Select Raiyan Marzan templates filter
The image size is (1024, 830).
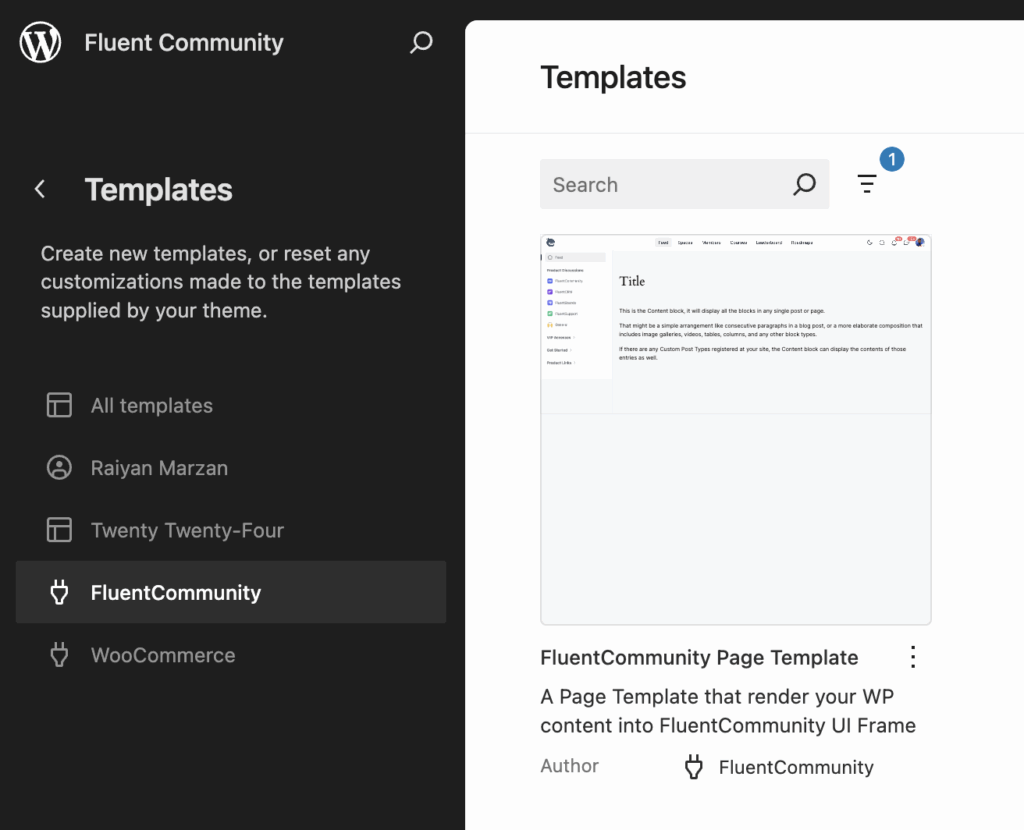point(231,468)
